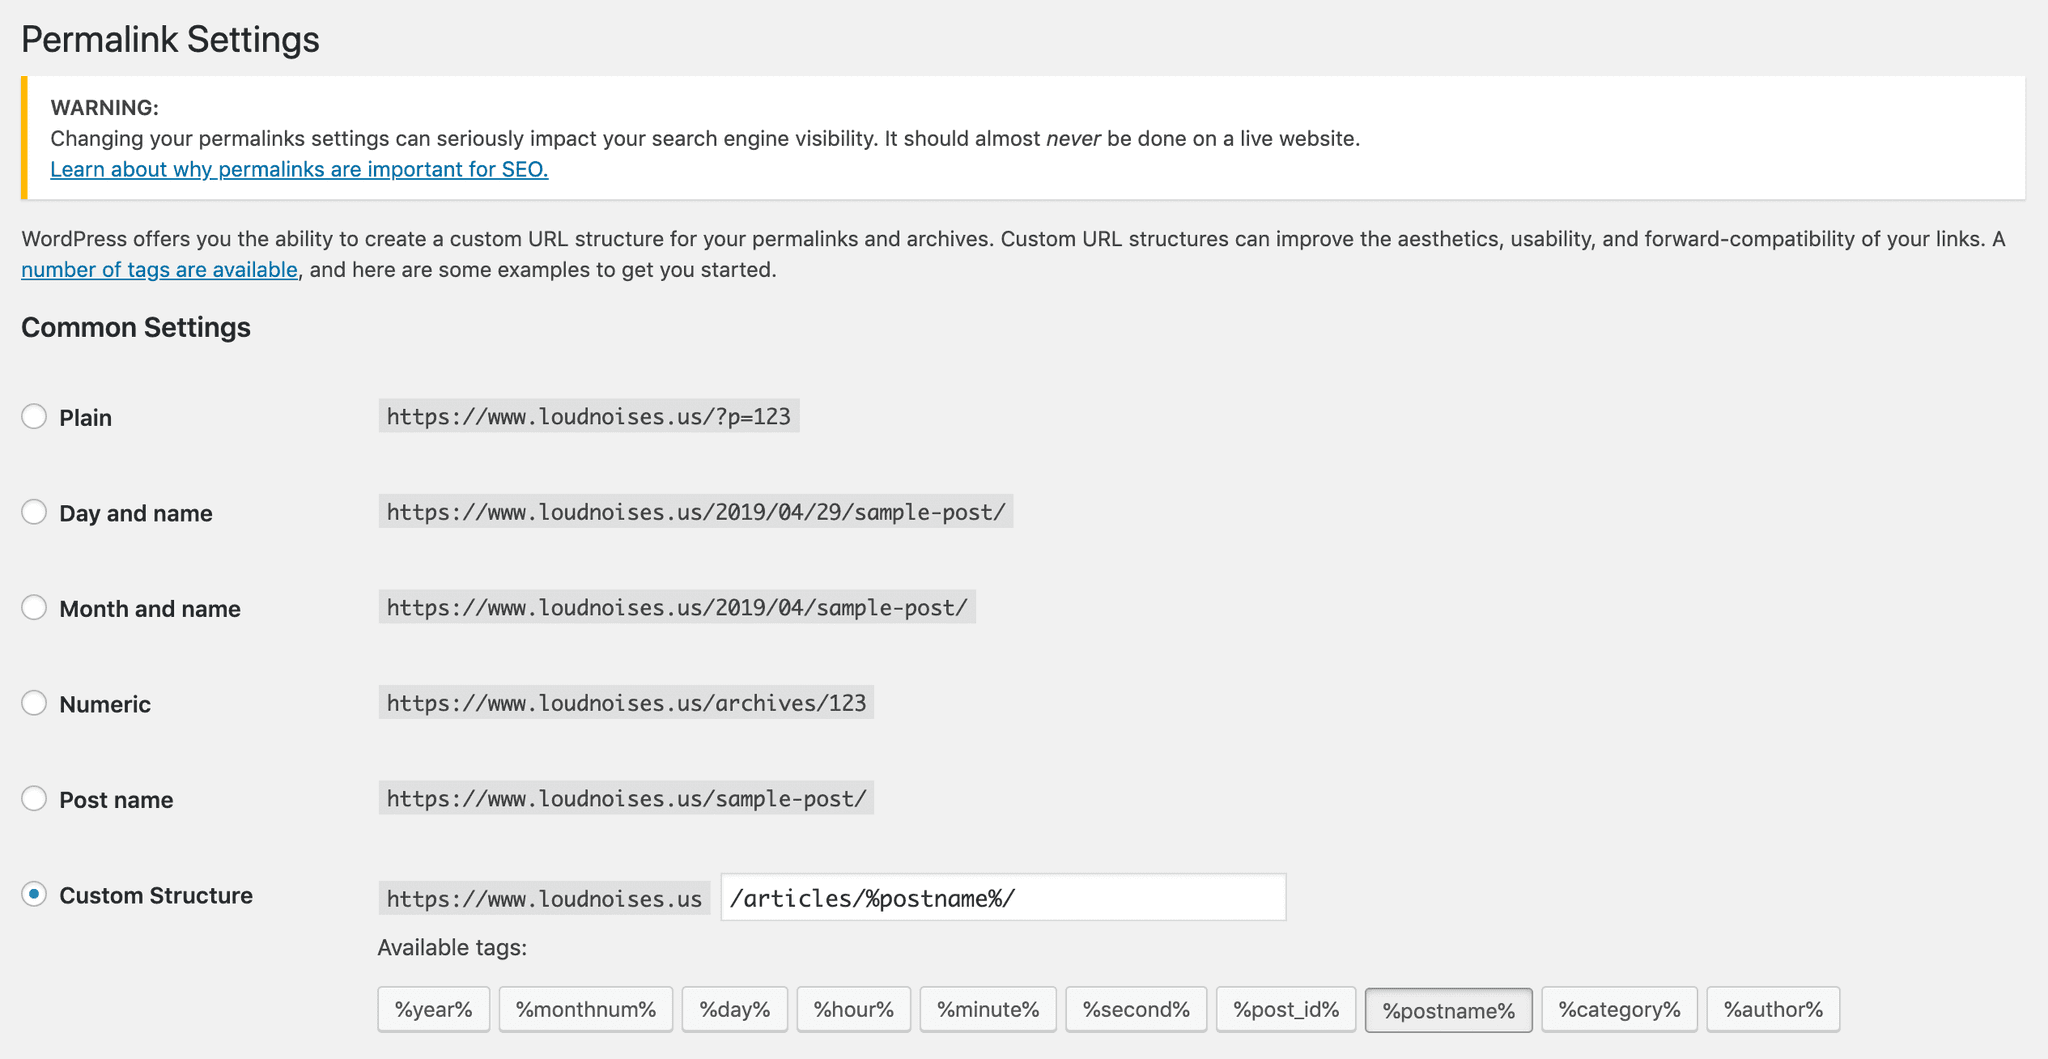Add the %minute% tag
Viewport: 2048px width, 1059px height.
coord(988,1009)
